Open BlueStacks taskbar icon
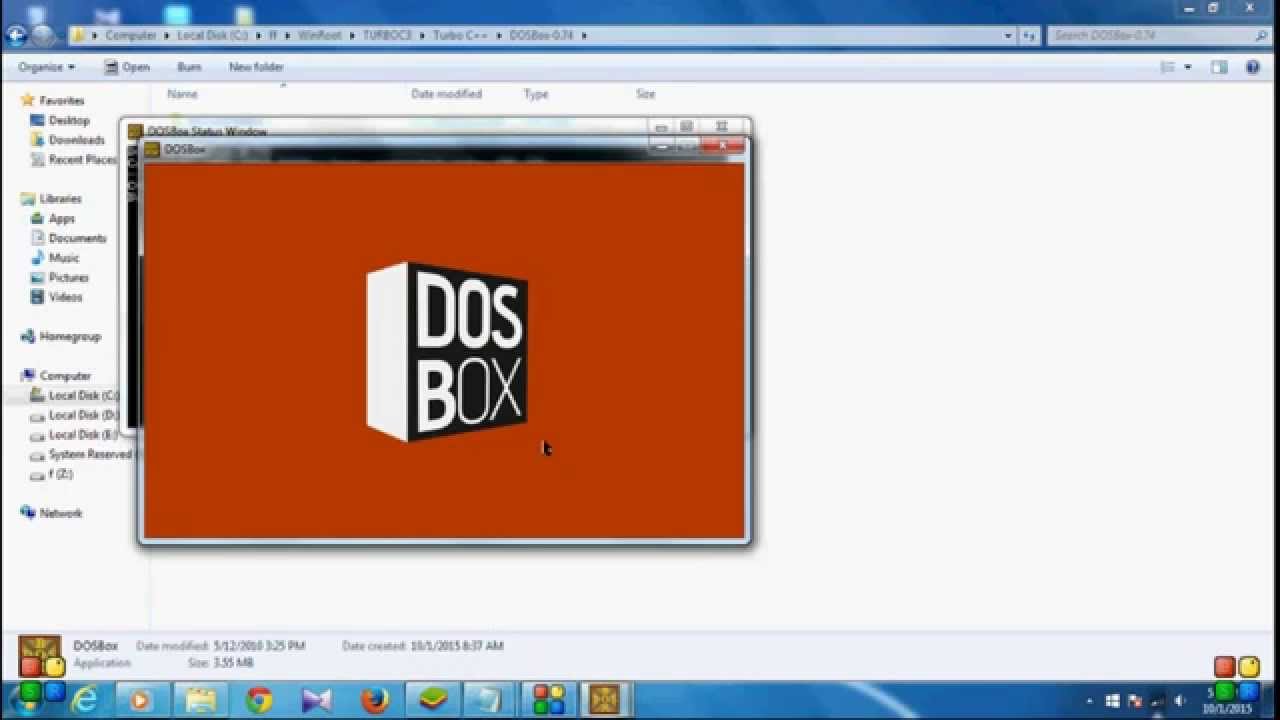This screenshot has width=1280, height=720. (433, 699)
